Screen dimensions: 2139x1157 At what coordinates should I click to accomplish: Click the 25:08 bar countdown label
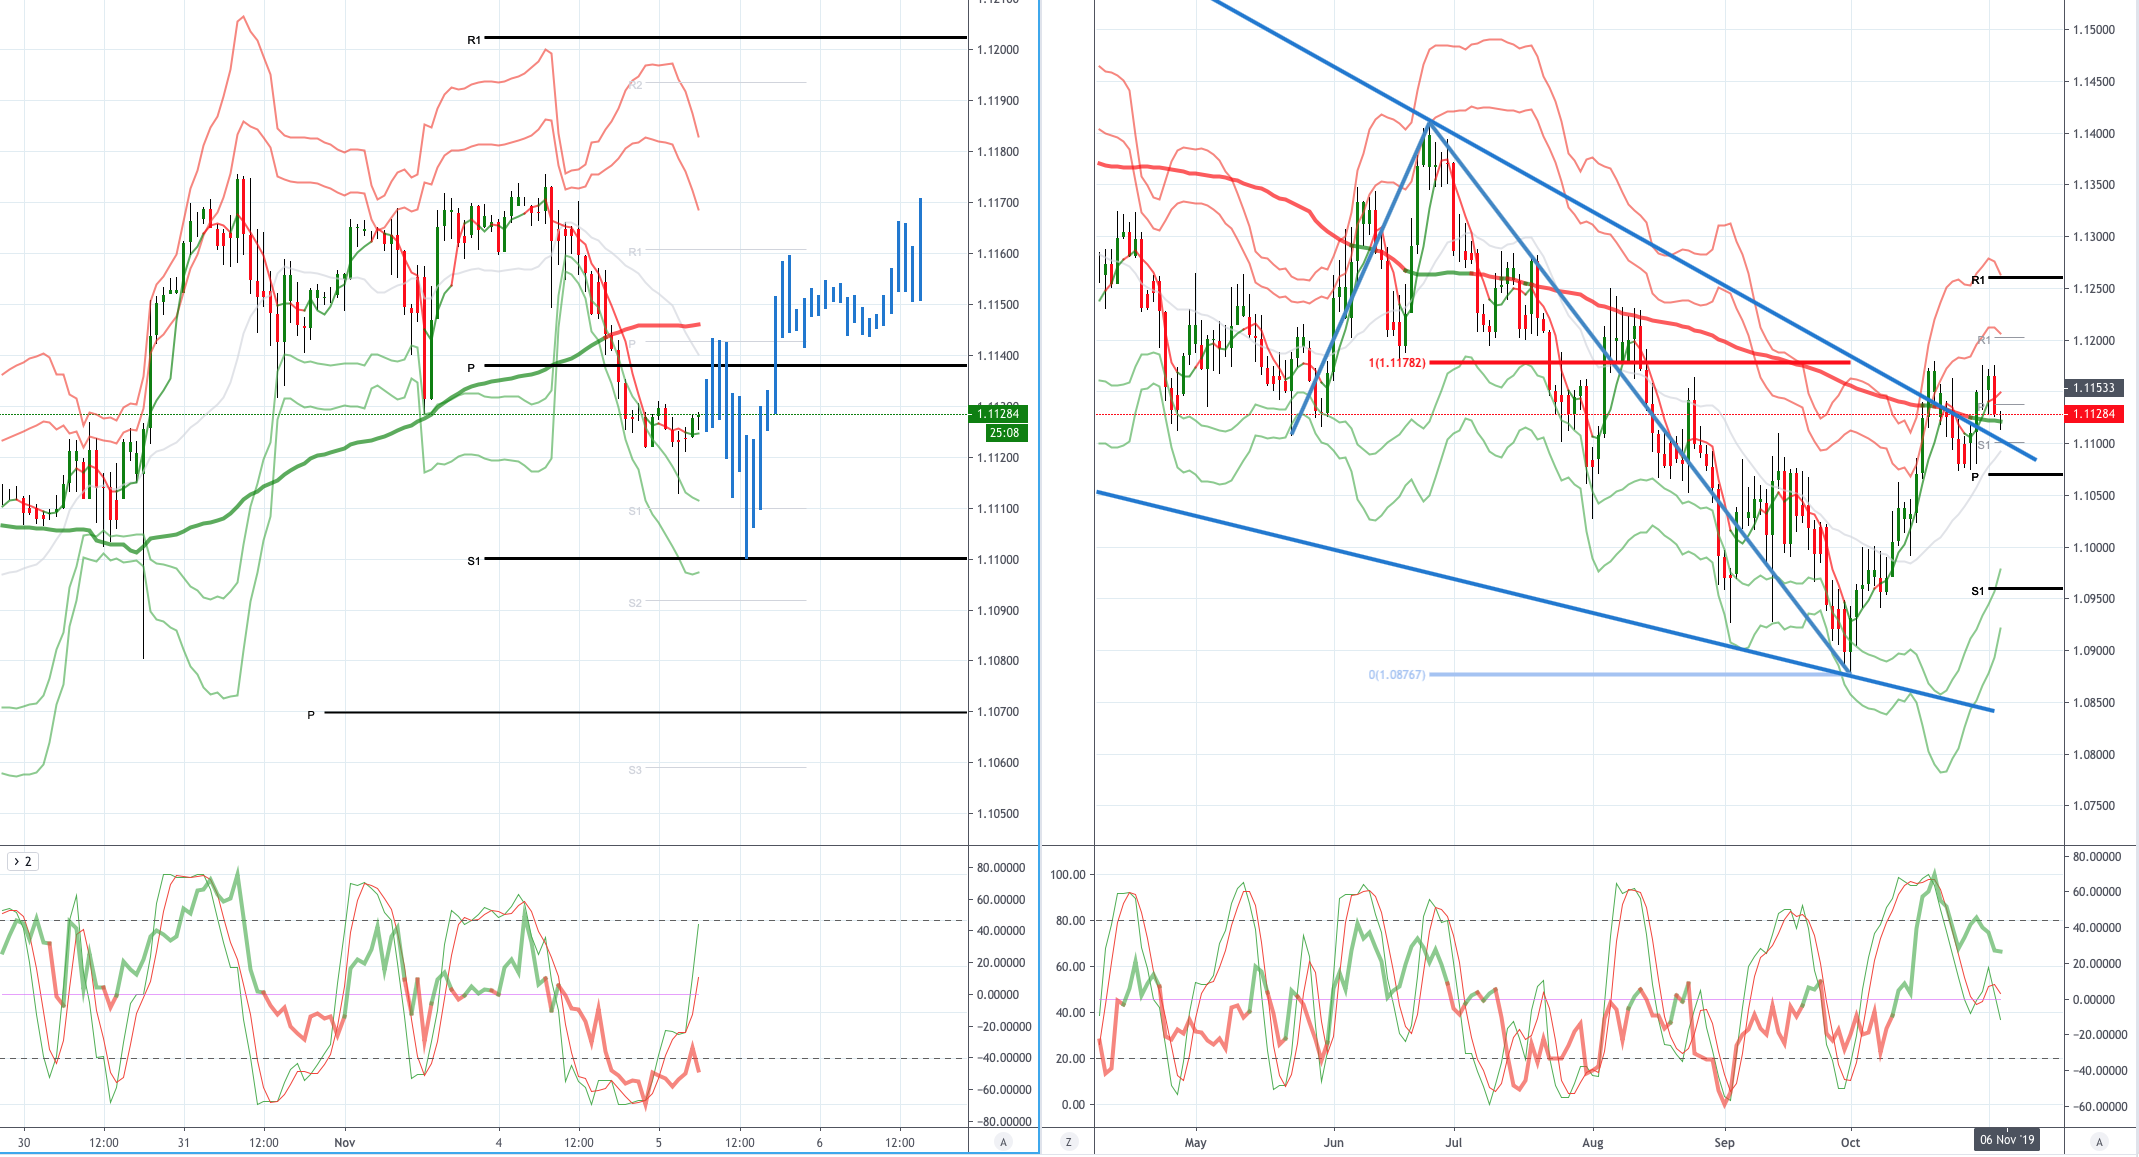1004,433
